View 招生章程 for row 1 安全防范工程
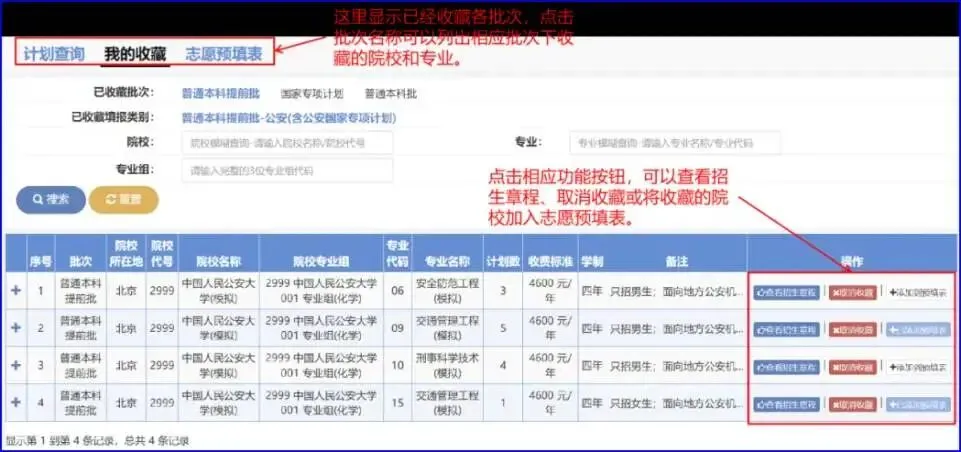The width and height of the screenshot is (961, 452). click(x=786, y=293)
